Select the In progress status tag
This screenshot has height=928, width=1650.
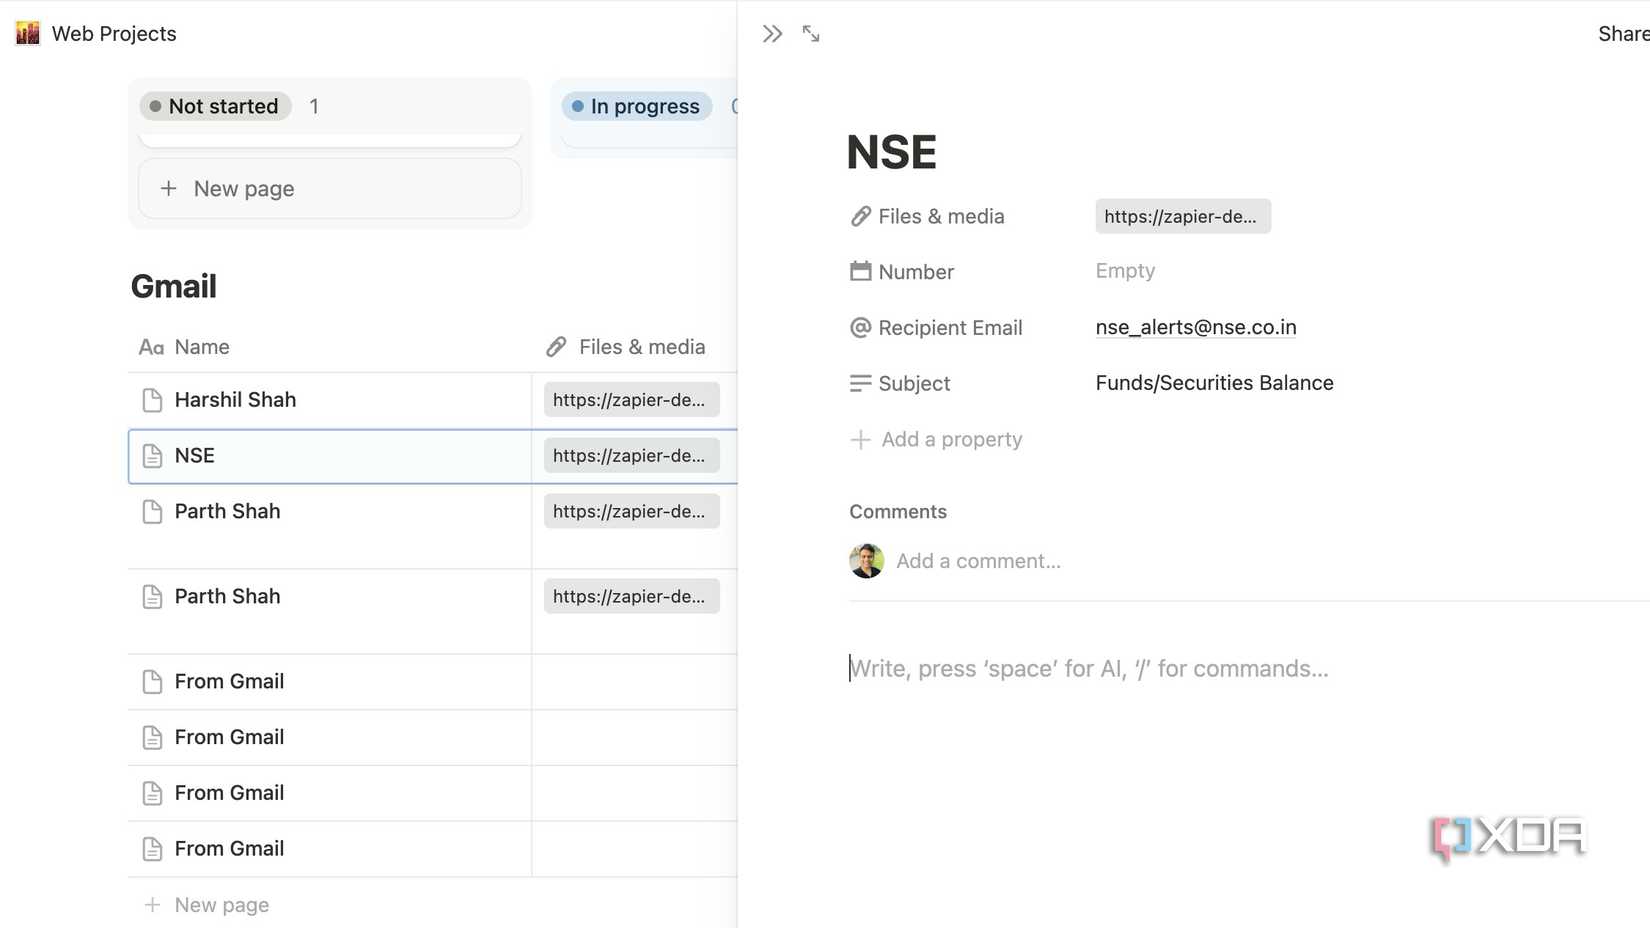point(636,106)
